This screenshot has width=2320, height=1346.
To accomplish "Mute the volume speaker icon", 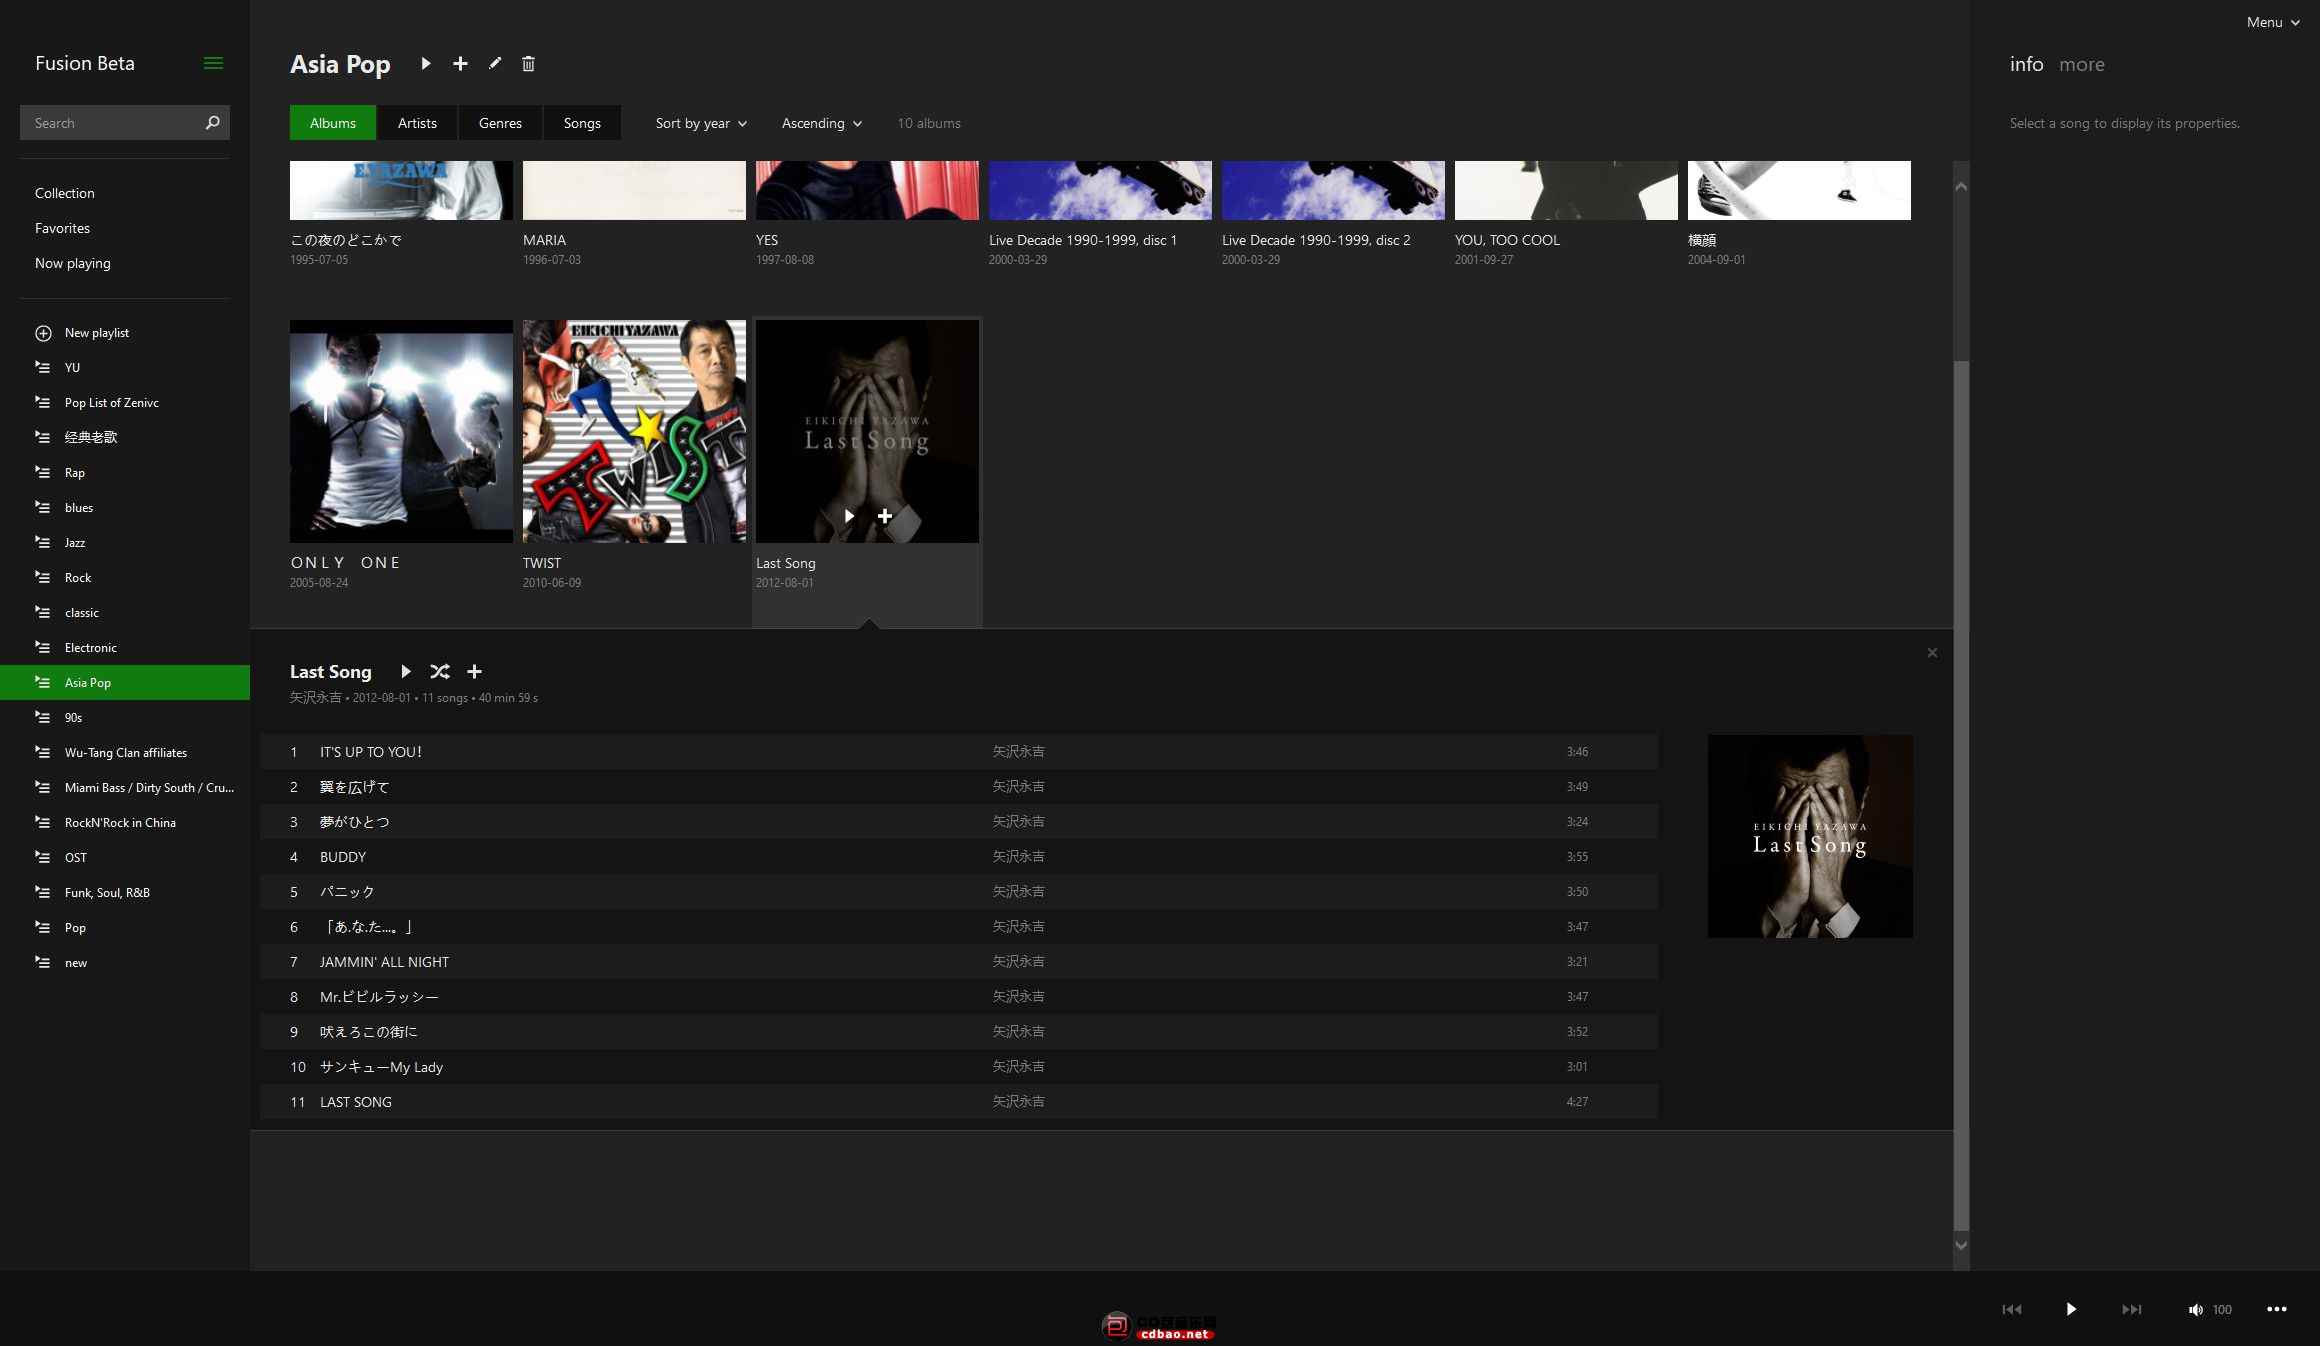I will (x=2195, y=1309).
